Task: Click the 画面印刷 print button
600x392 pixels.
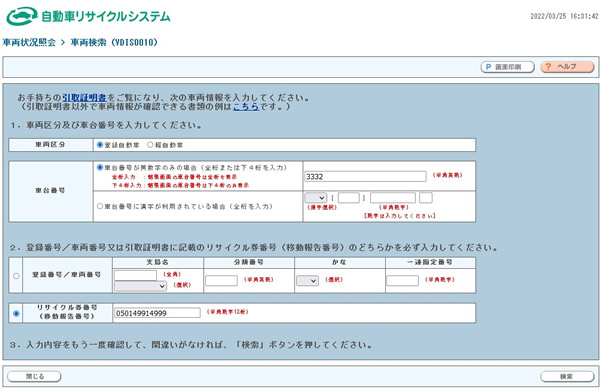Action: (507, 67)
